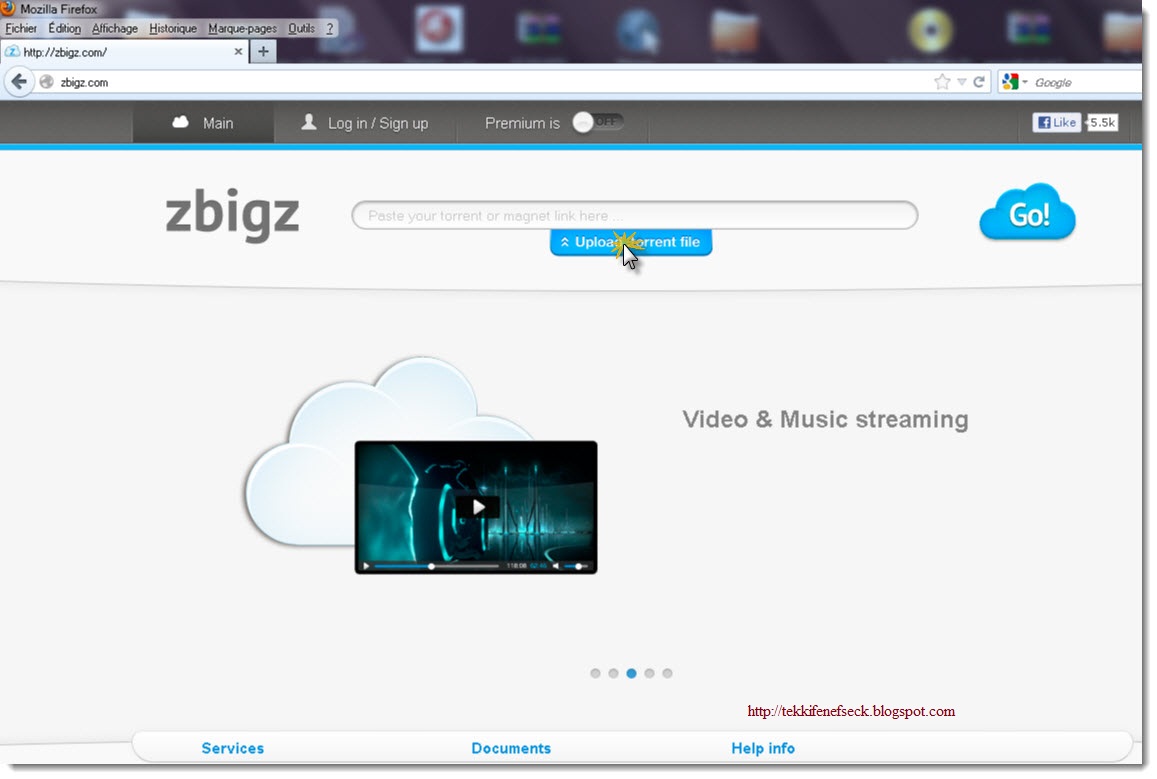Open the Documents link
Viewport: 1157px width, 779px height.
[511, 748]
